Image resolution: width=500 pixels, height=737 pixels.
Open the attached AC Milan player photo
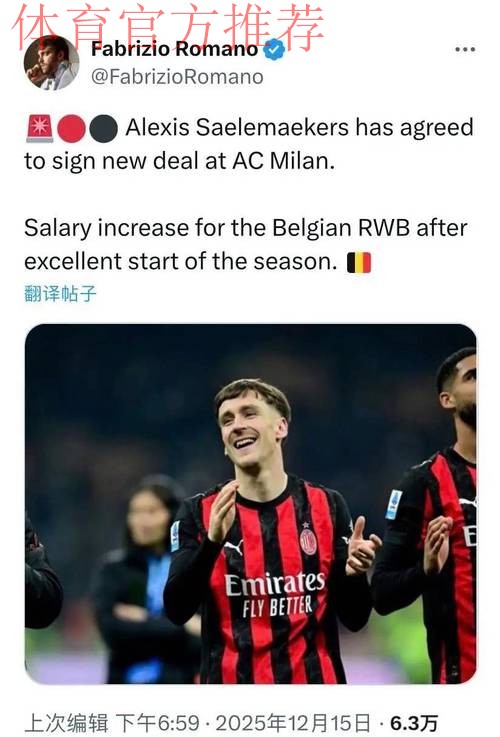(250, 503)
